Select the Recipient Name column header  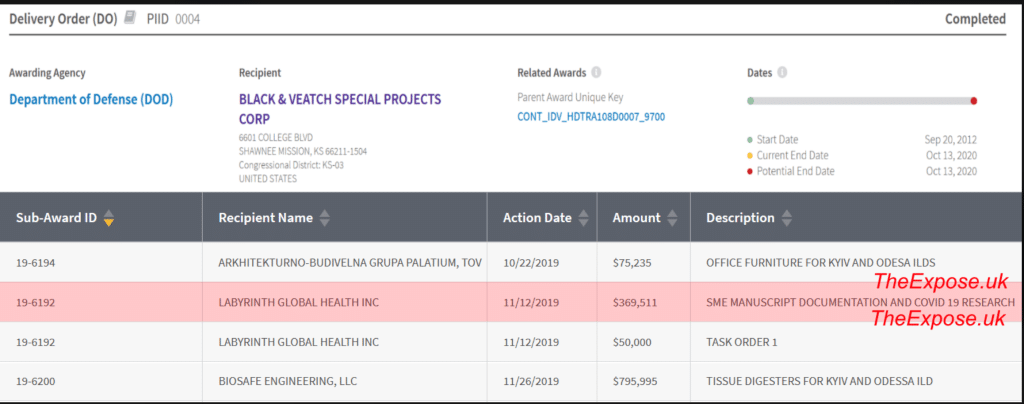[x=345, y=218]
